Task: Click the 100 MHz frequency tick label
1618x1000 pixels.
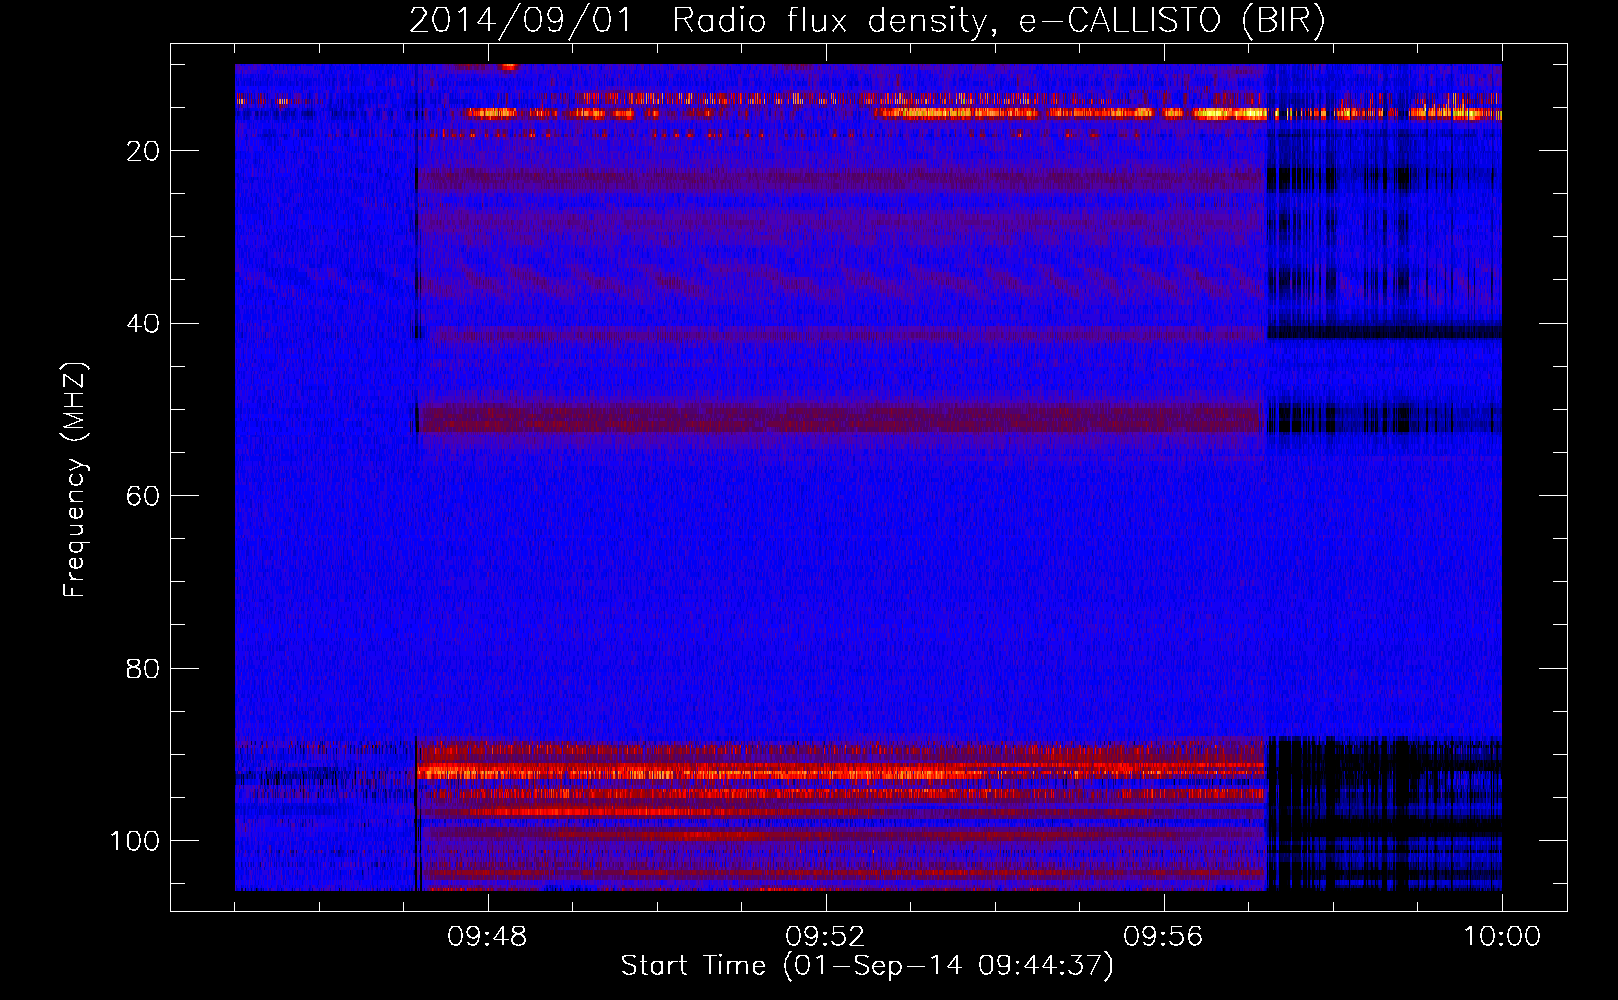Action: tap(135, 841)
